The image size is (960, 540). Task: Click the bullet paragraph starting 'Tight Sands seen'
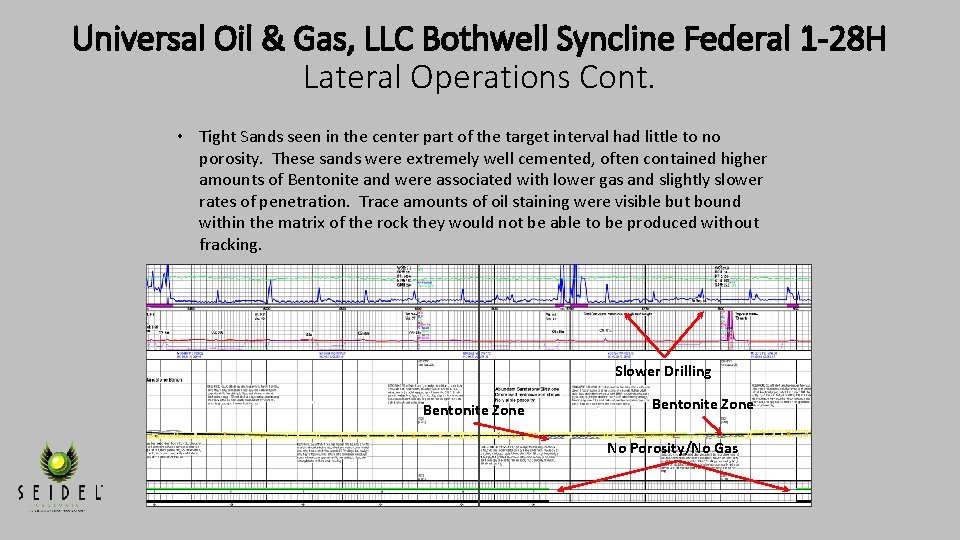point(482,190)
